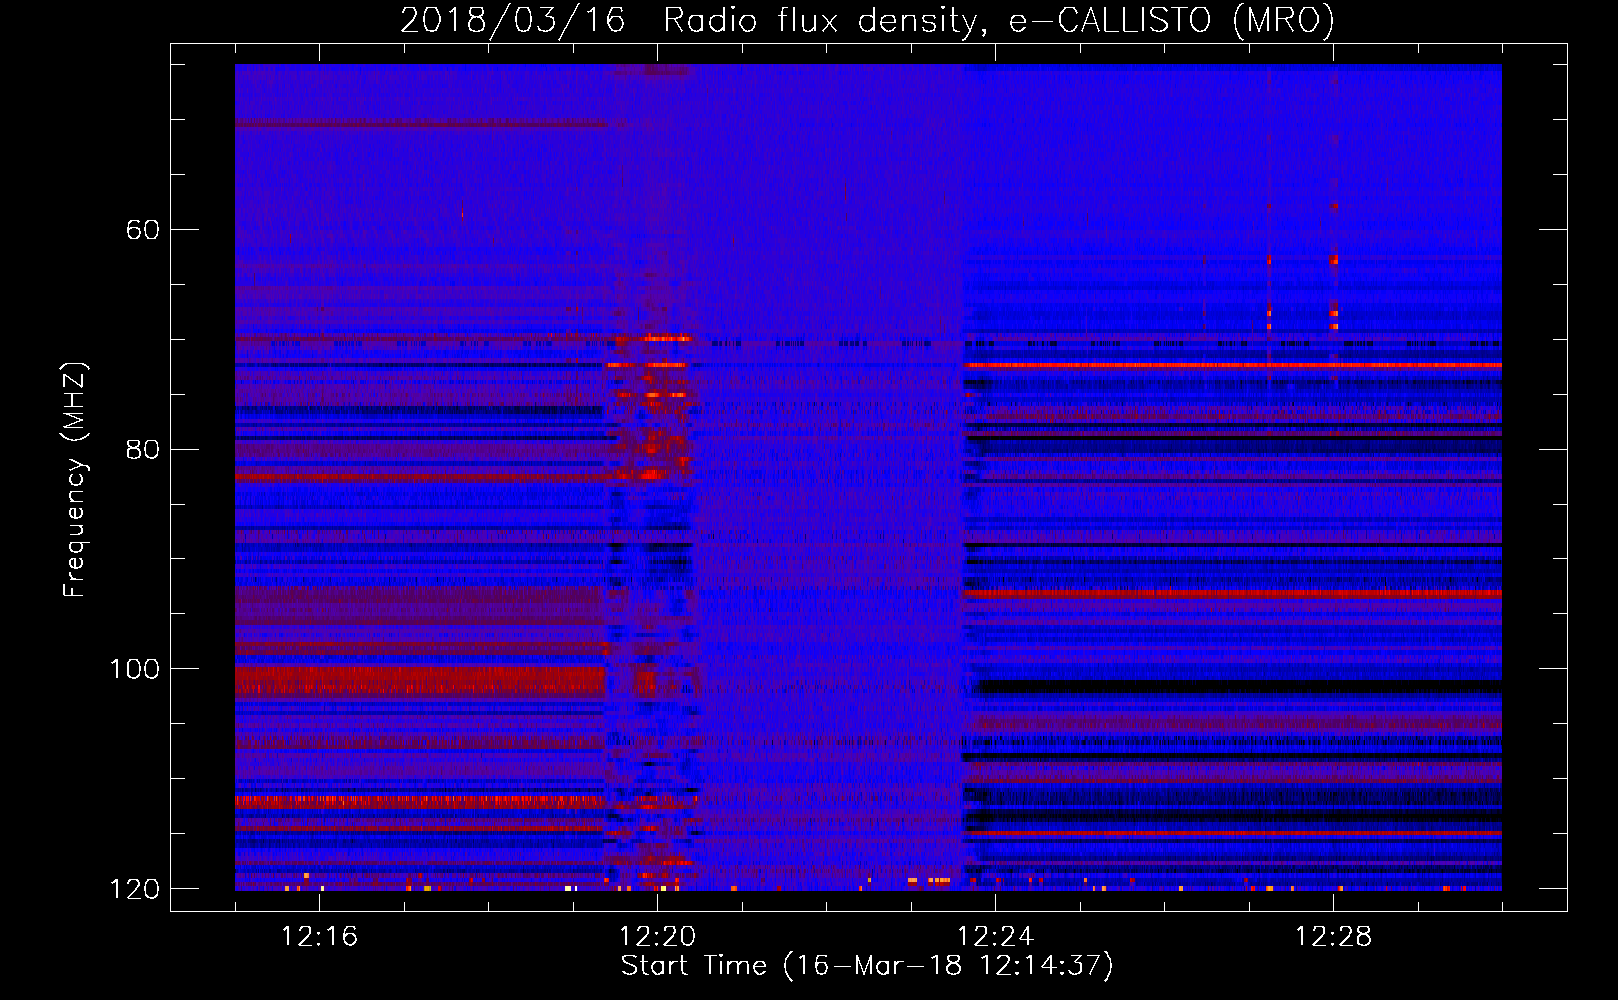The width and height of the screenshot is (1618, 1000).
Task: Click the plot title '2018/03/16 Radio flux density'
Action: pos(868,21)
